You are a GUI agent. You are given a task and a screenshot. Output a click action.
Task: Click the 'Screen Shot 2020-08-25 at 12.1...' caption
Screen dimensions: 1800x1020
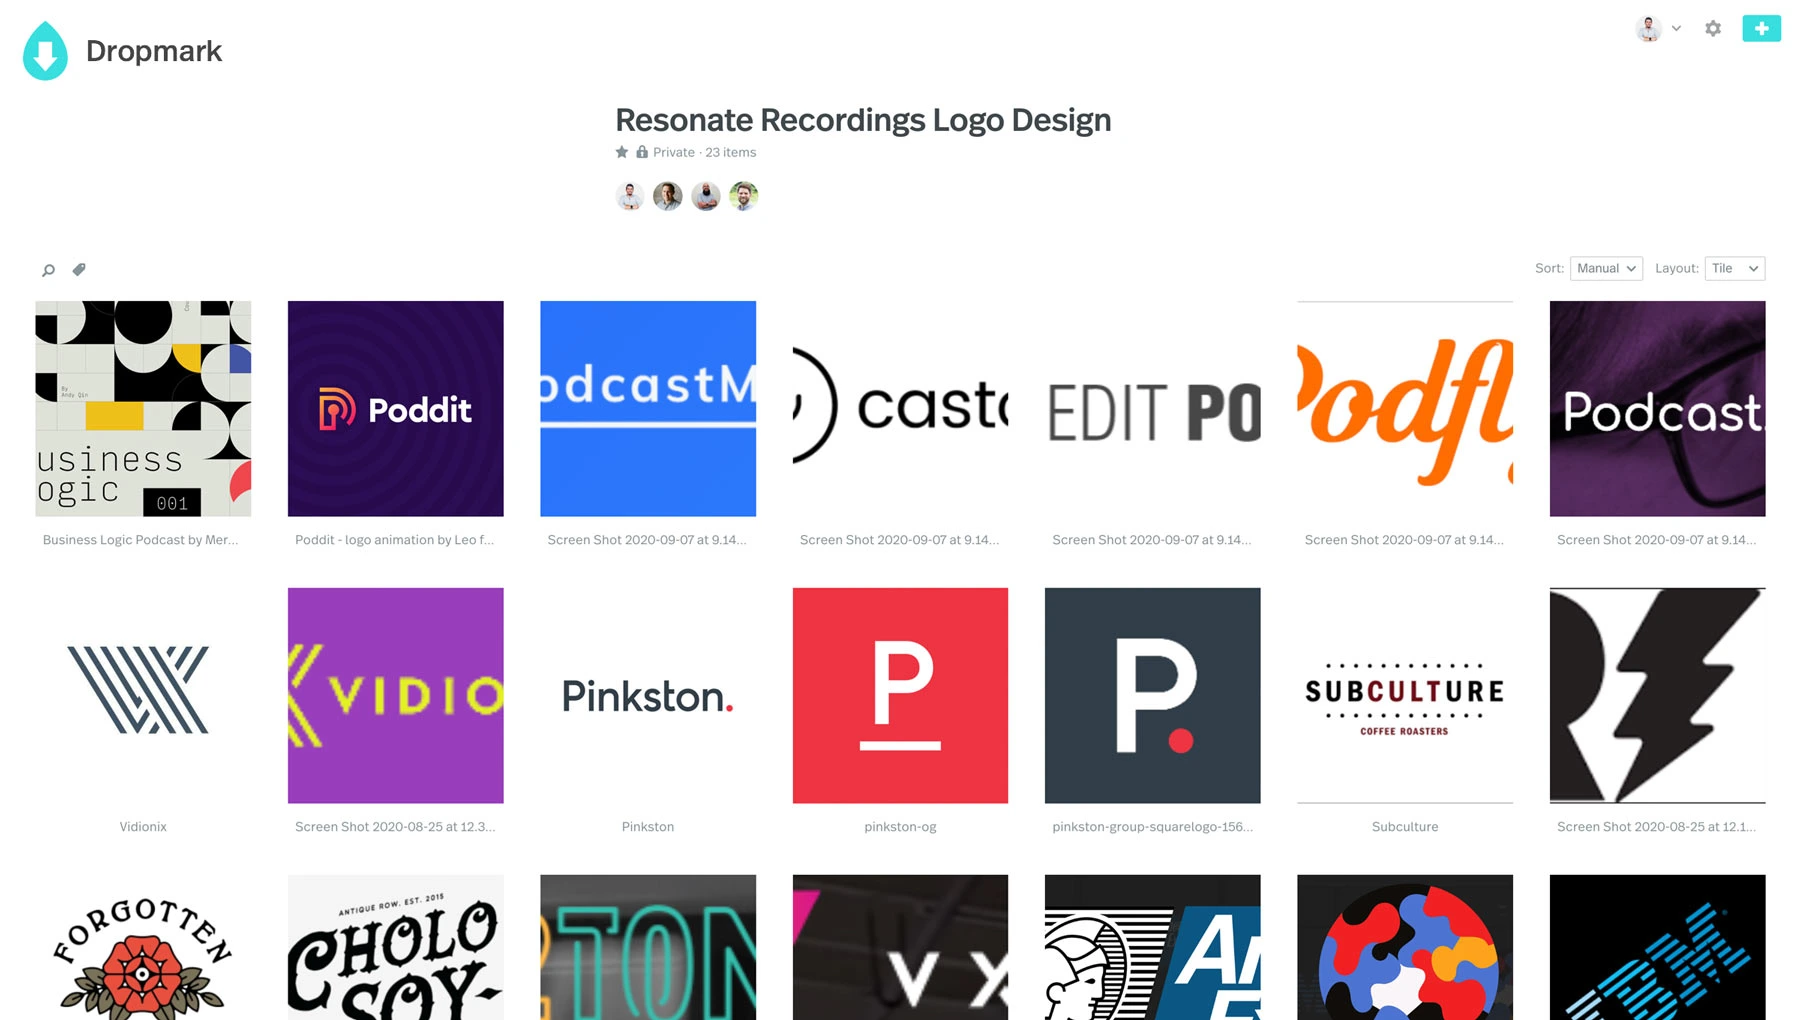click(1657, 827)
